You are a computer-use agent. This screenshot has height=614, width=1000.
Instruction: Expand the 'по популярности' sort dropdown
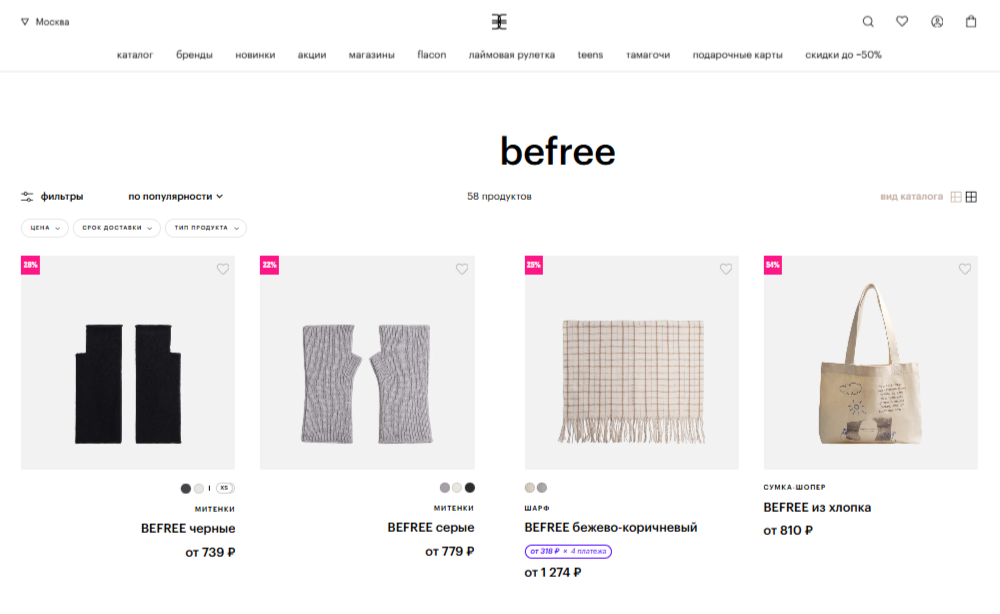coord(175,197)
